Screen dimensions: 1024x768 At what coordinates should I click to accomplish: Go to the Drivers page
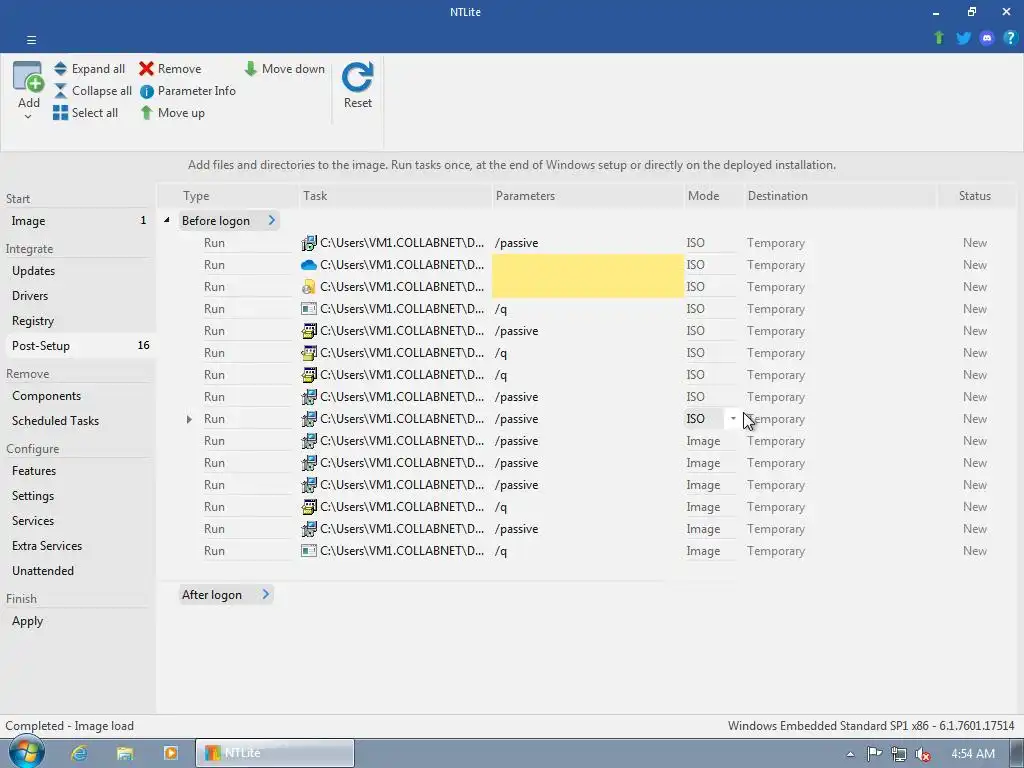[x=78, y=296]
